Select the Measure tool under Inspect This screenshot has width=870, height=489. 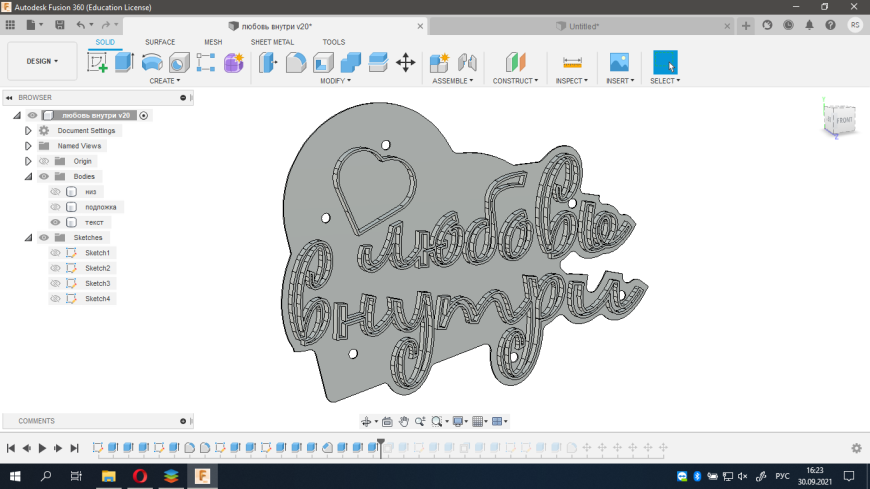[572, 63]
